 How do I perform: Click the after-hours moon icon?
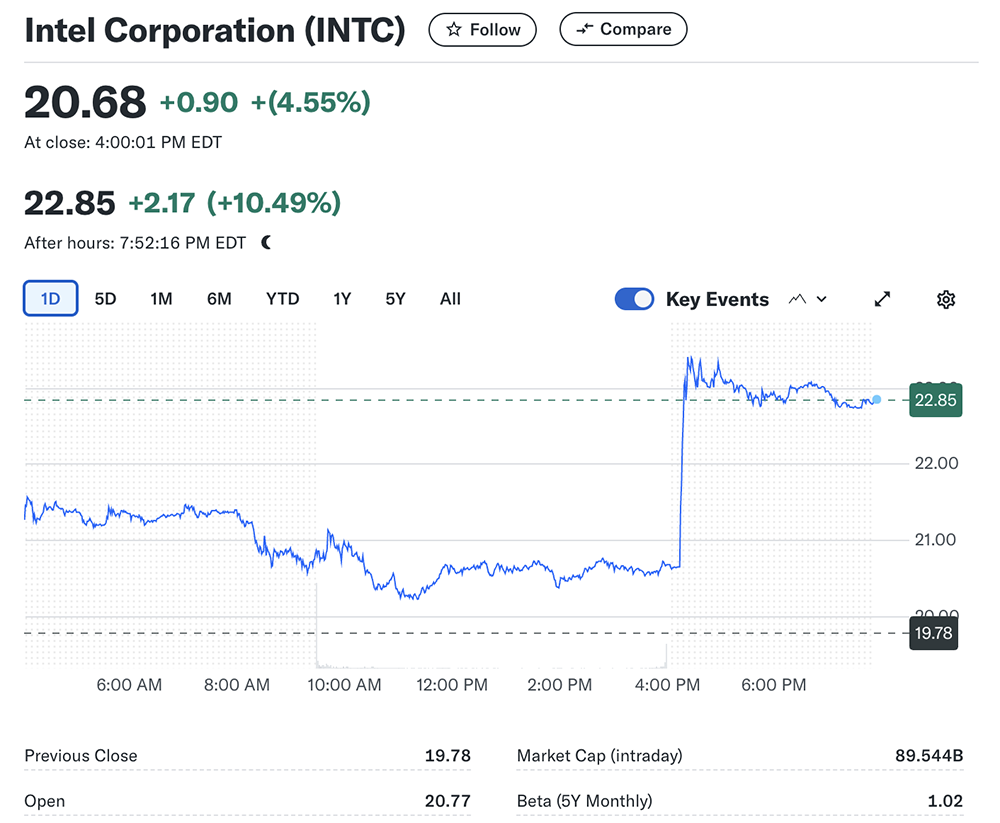point(266,242)
